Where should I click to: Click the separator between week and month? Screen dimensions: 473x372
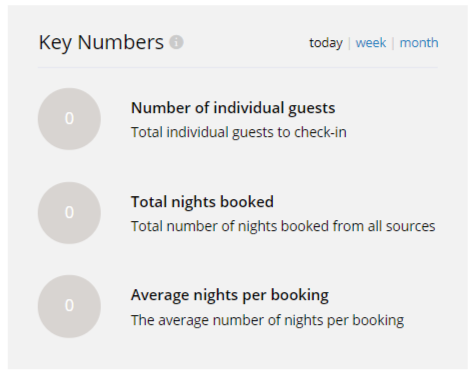point(393,43)
